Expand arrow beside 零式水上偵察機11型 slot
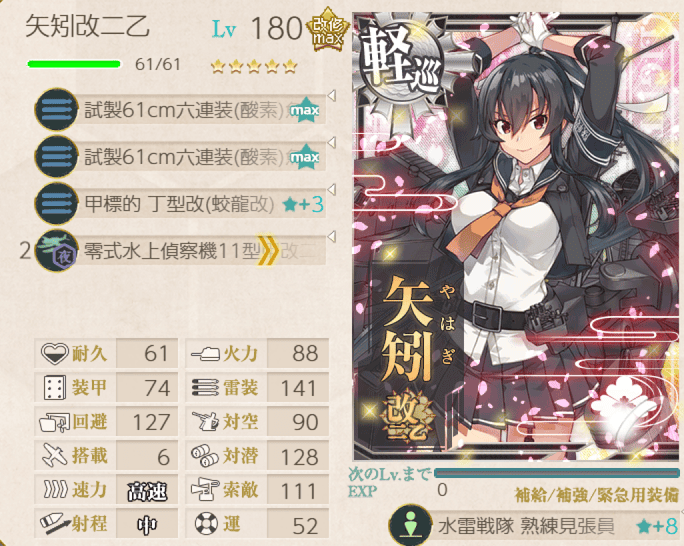 click(332, 237)
